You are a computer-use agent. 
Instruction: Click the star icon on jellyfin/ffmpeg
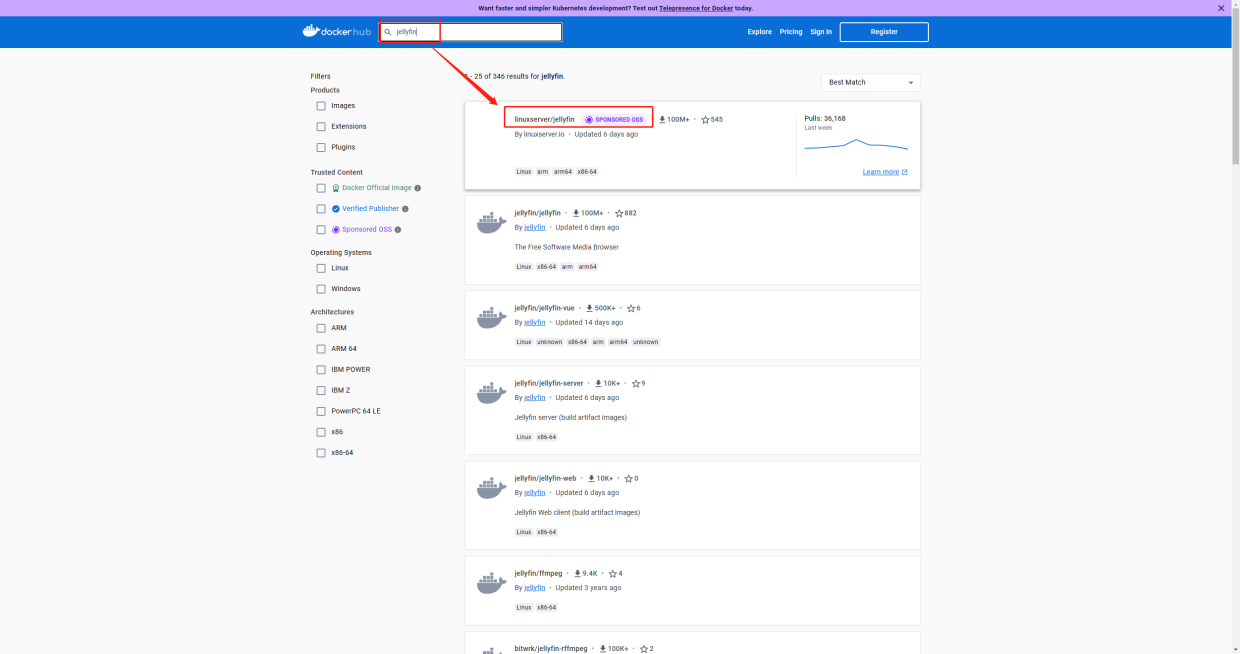[x=613, y=574]
